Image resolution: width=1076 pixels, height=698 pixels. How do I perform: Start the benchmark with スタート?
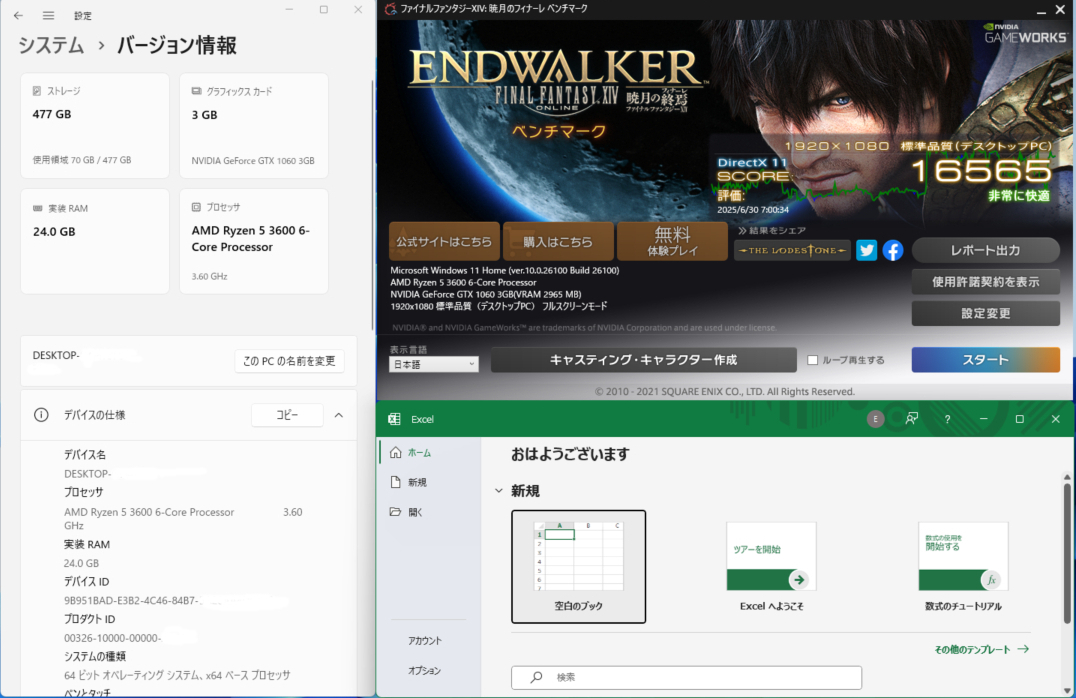[985, 360]
